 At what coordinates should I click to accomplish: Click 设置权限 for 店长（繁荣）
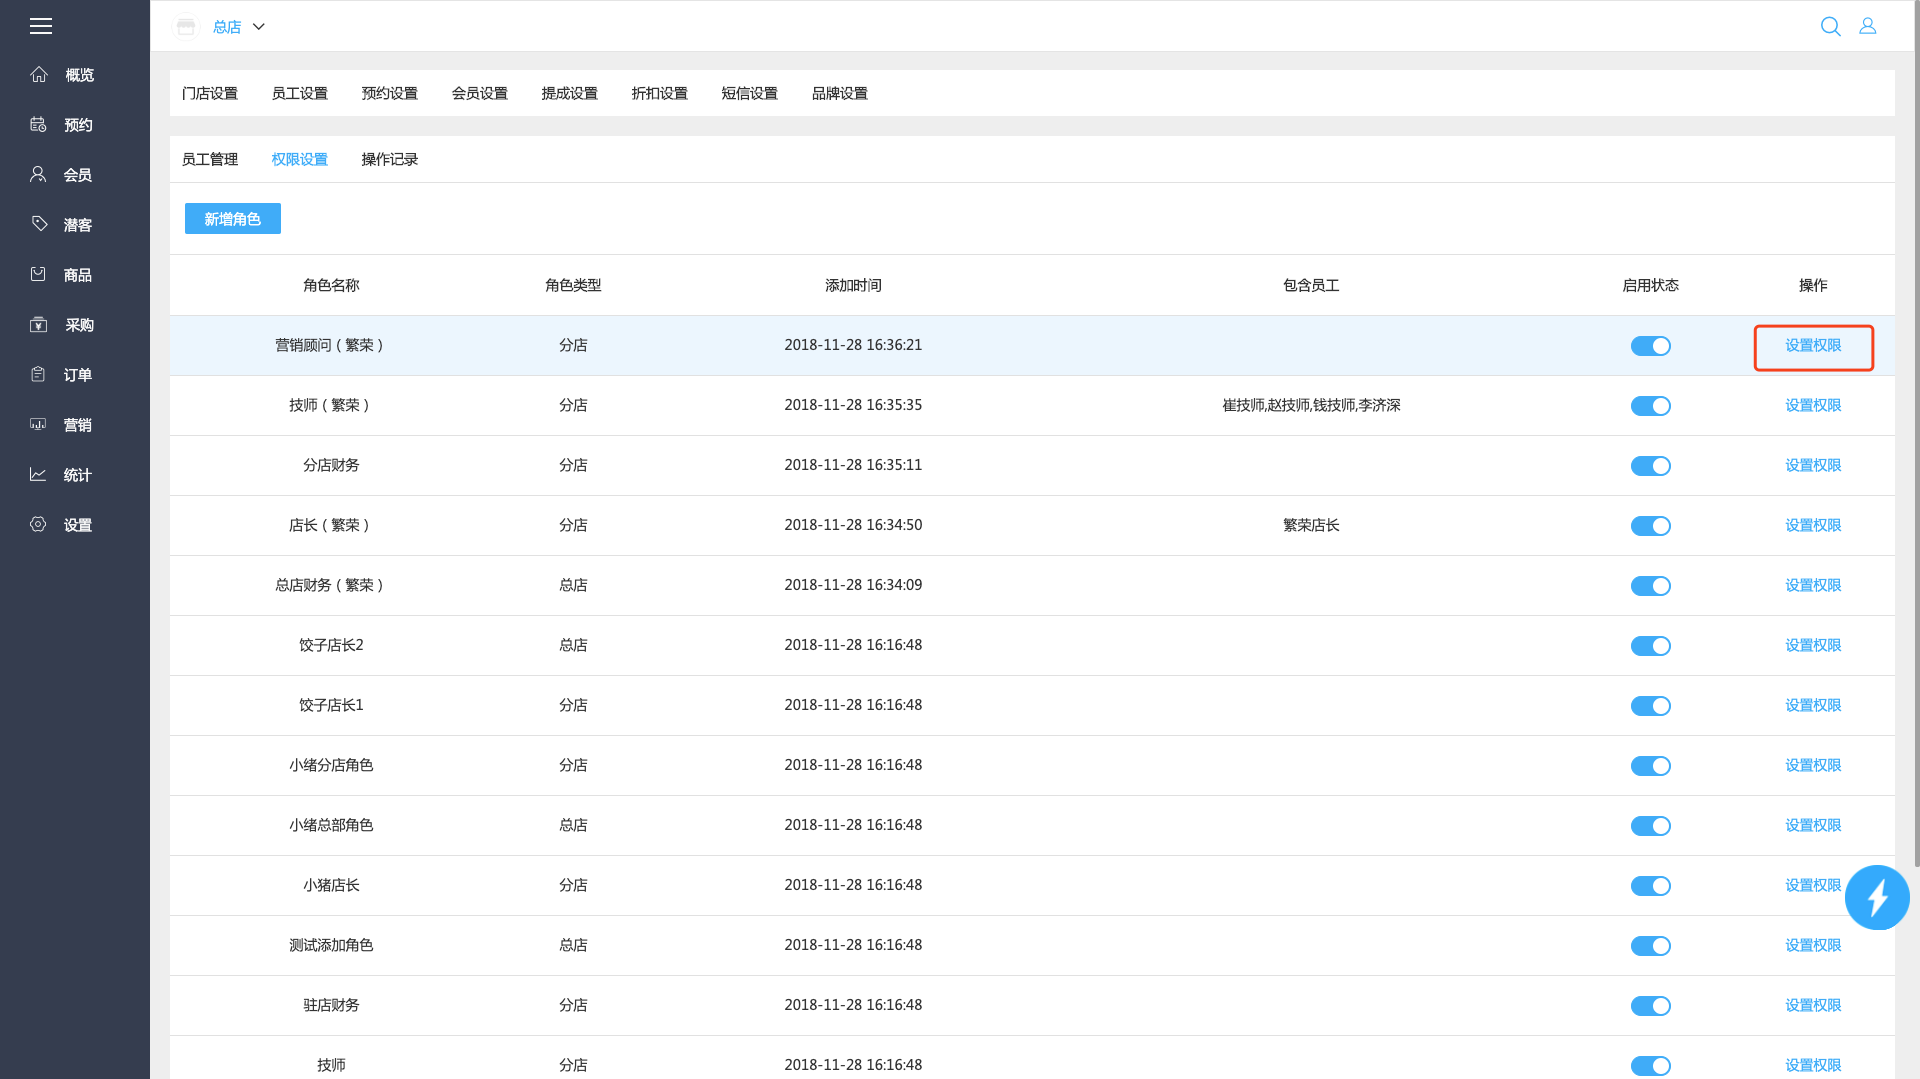pyautogui.click(x=1813, y=526)
